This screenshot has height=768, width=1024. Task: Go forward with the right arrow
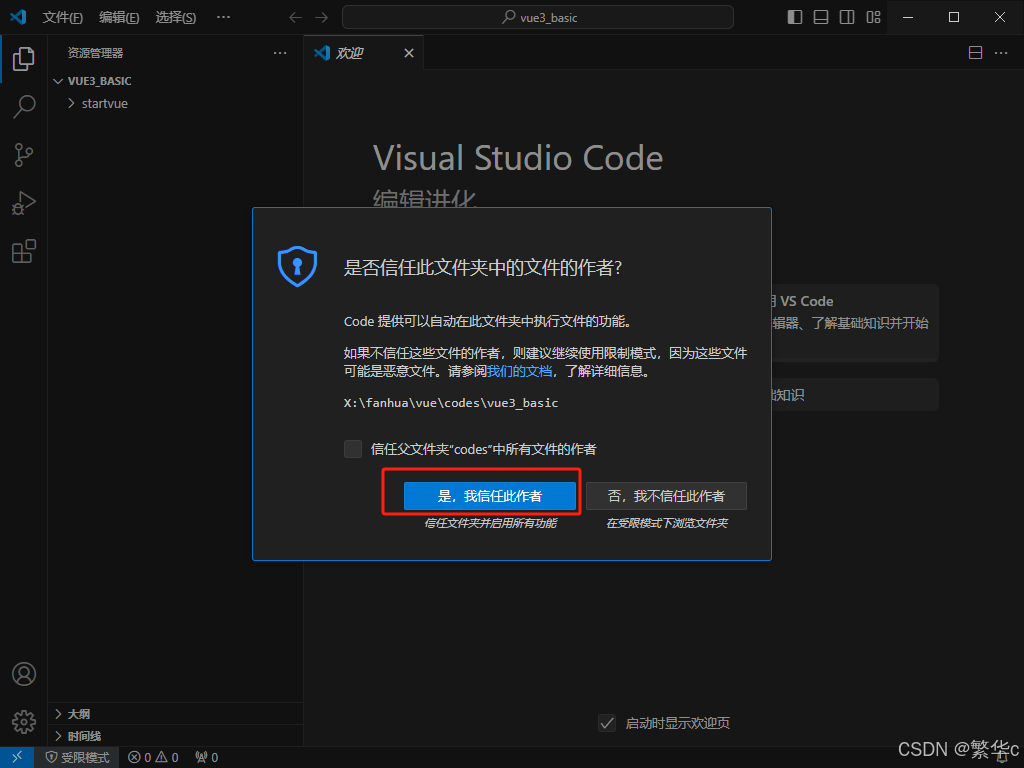point(321,18)
